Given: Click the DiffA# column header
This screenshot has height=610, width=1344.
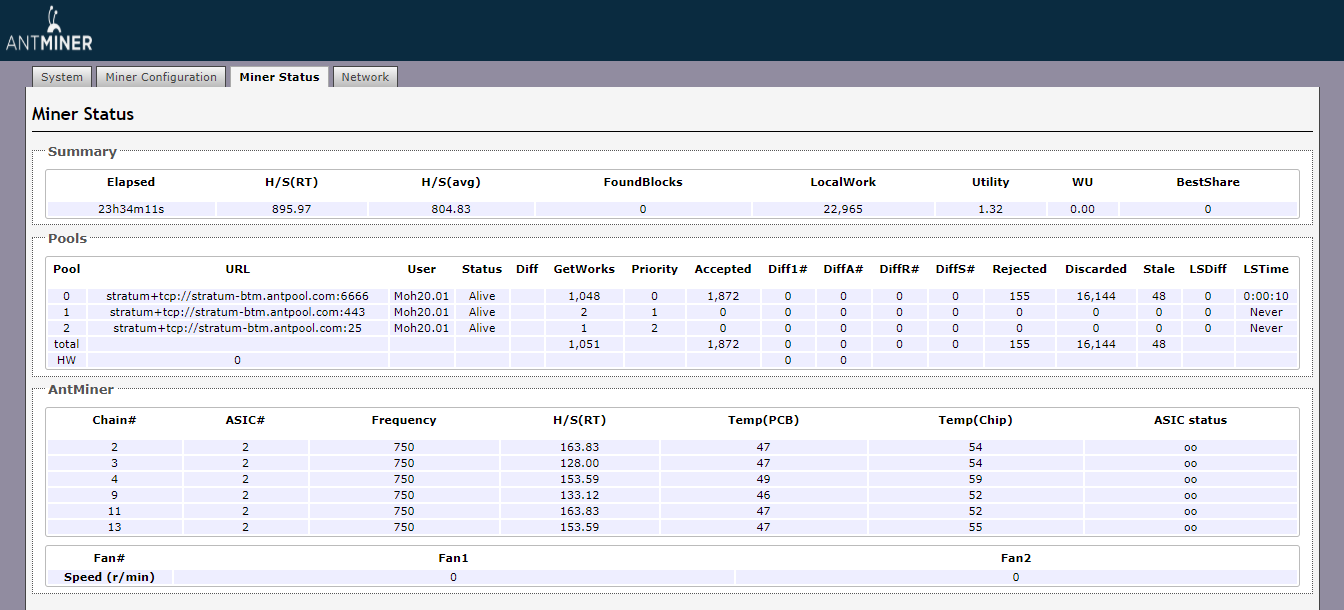Looking at the screenshot, I should (843, 269).
